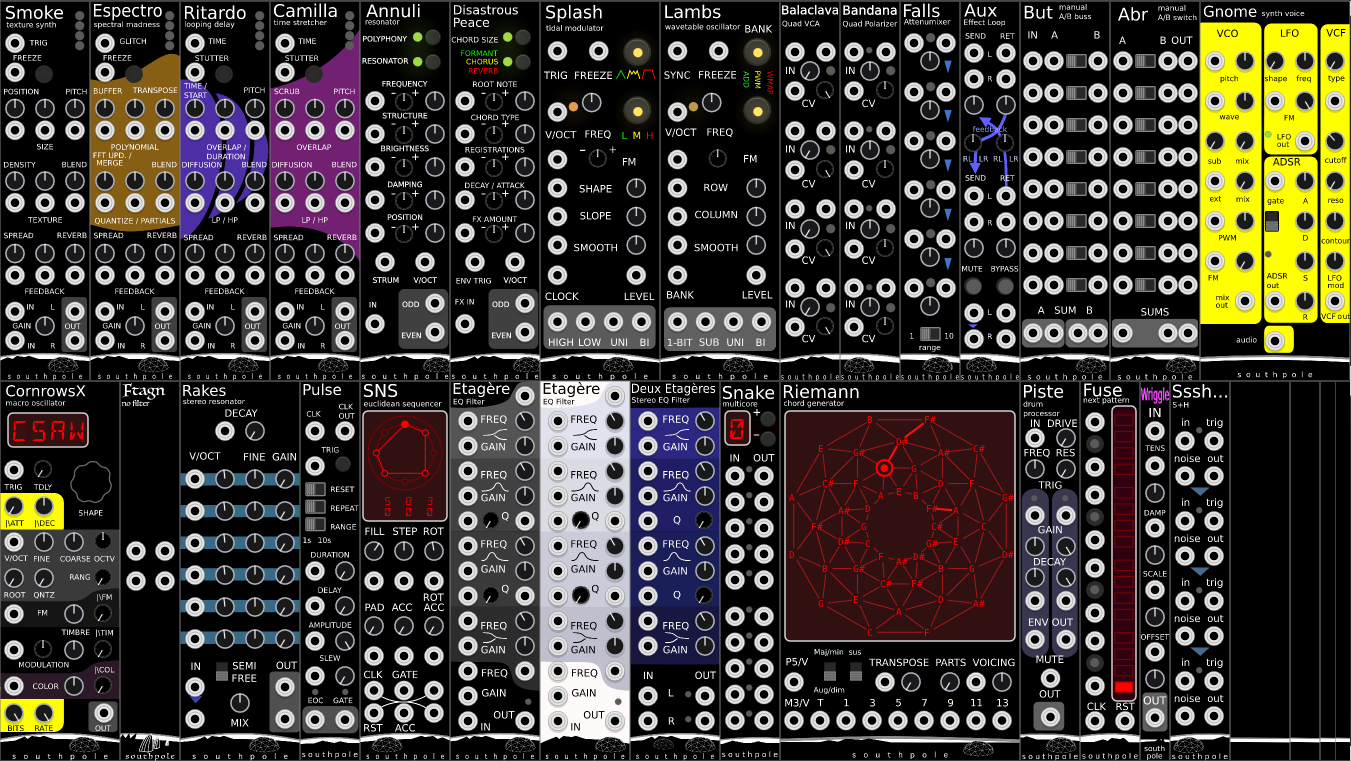Click Pulse CLK OUT jack
The width and height of the screenshot is (1351, 761).
[x=345, y=430]
